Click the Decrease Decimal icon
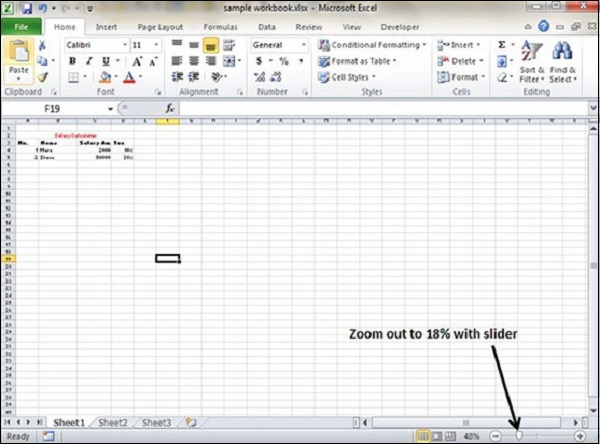Viewport: 600px width, 444px height. click(x=276, y=77)
